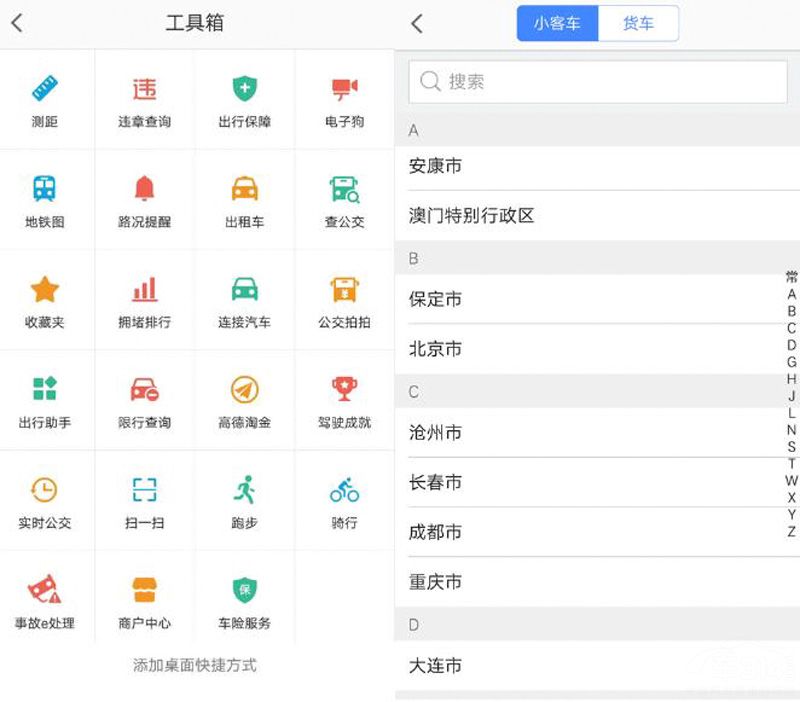
Task: Select 安康市 from the city list
Action: coord(597,166)
